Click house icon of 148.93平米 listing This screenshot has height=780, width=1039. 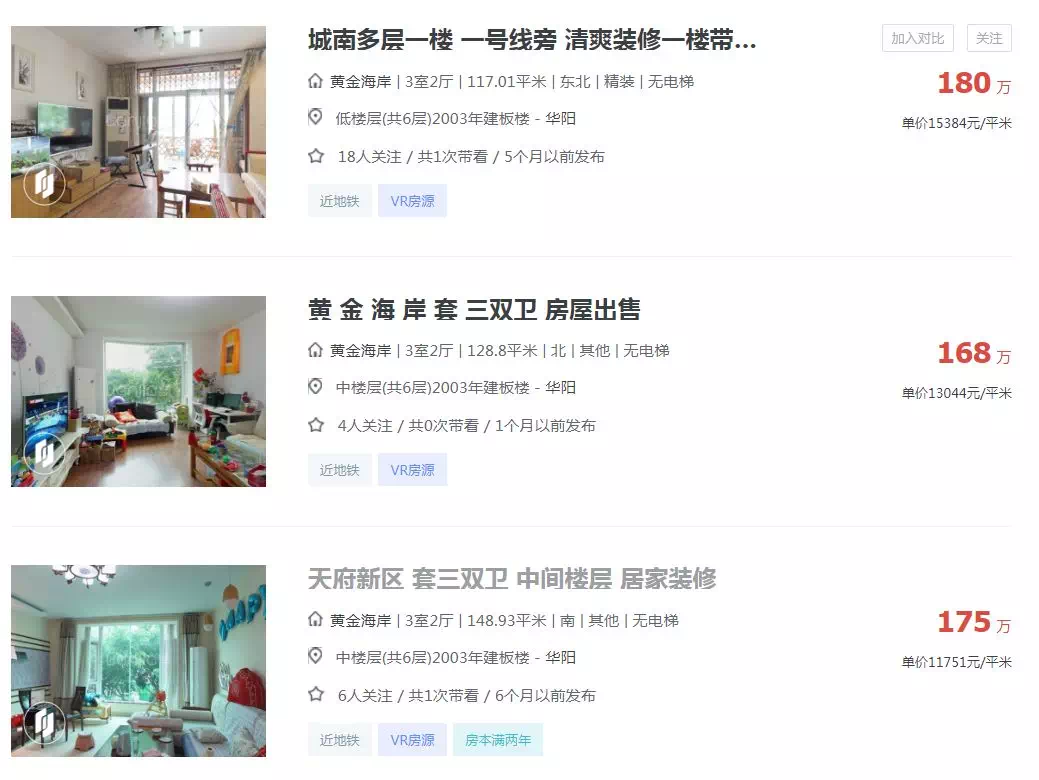click(x=315, y=620)
